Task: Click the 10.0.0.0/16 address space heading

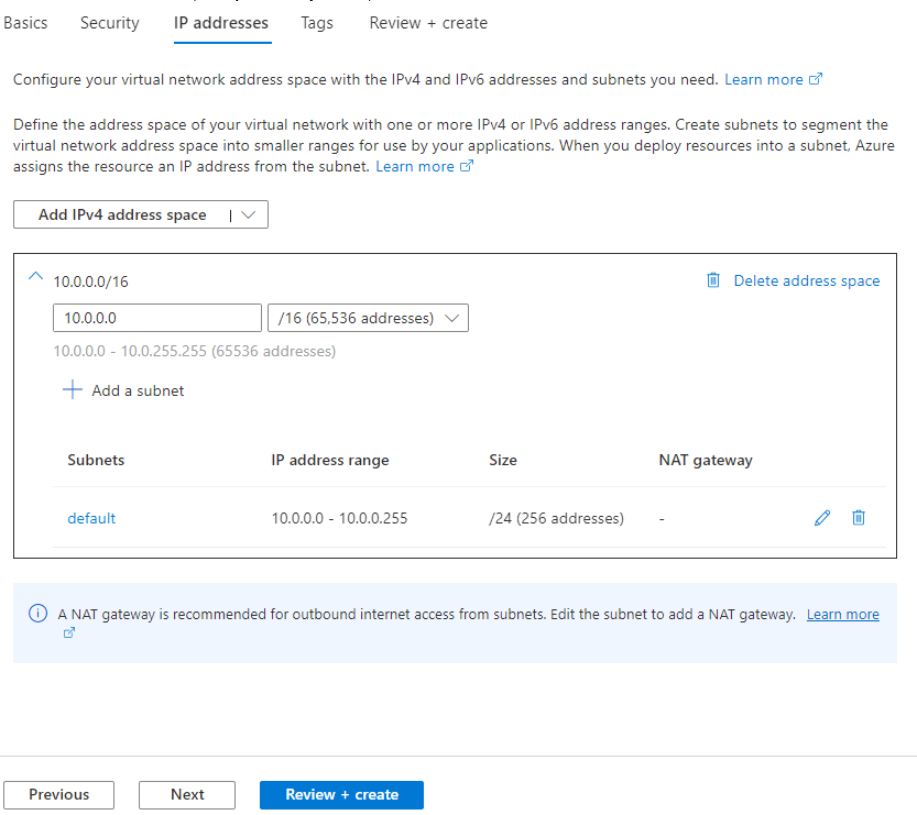Action: point(91,281)
